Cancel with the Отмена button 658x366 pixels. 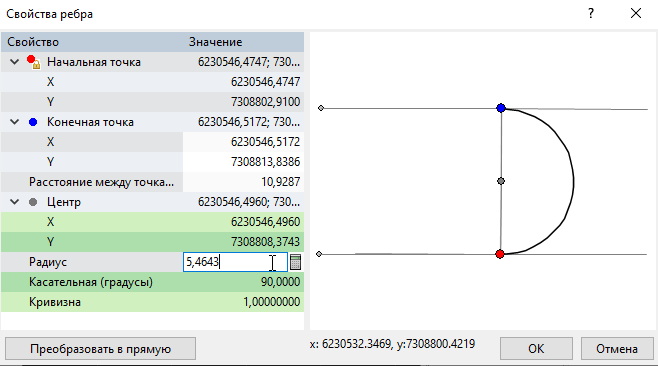point(617,349)
